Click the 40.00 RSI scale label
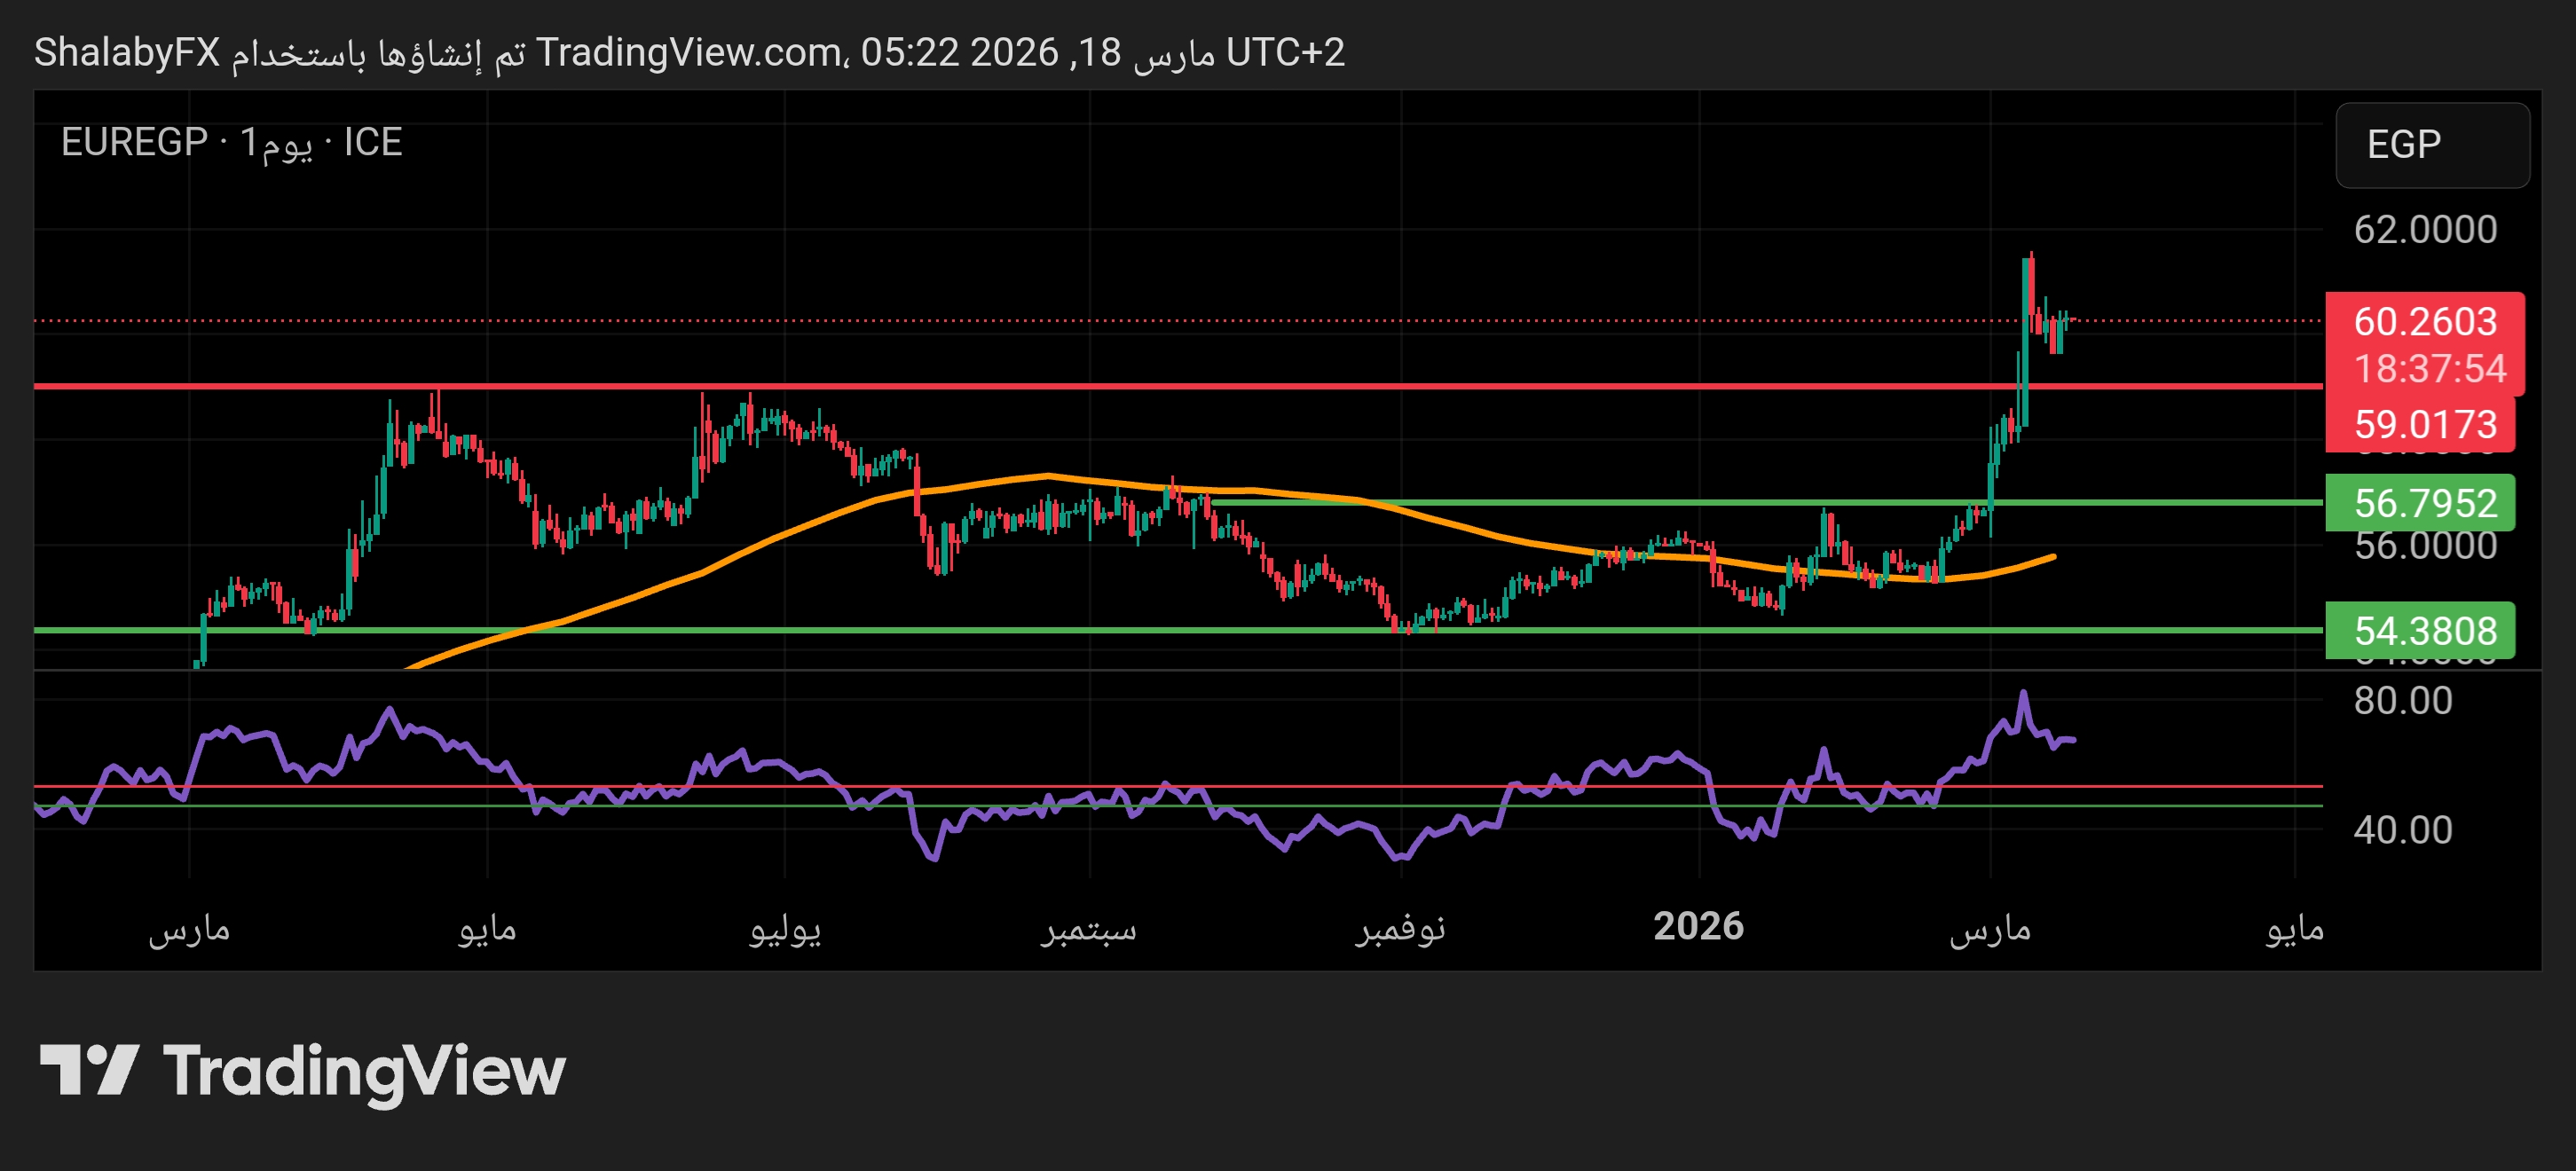The image size is (2576, 1171). 2402,829
